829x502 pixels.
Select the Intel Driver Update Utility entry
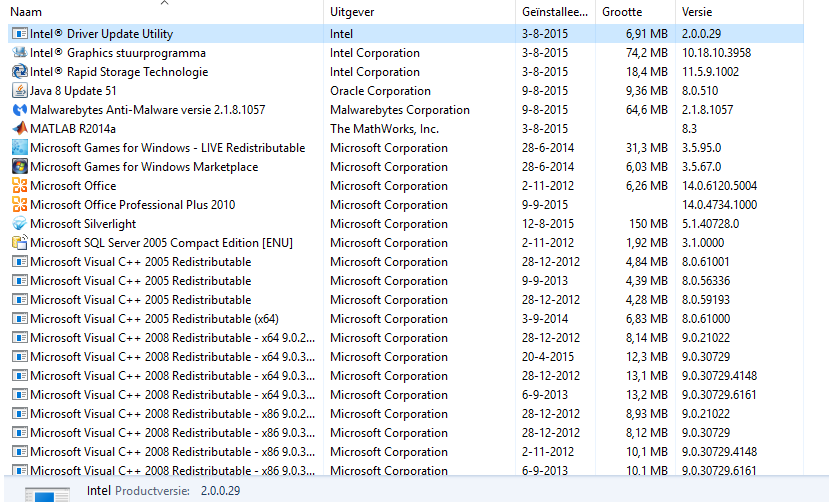coord(406,34)
